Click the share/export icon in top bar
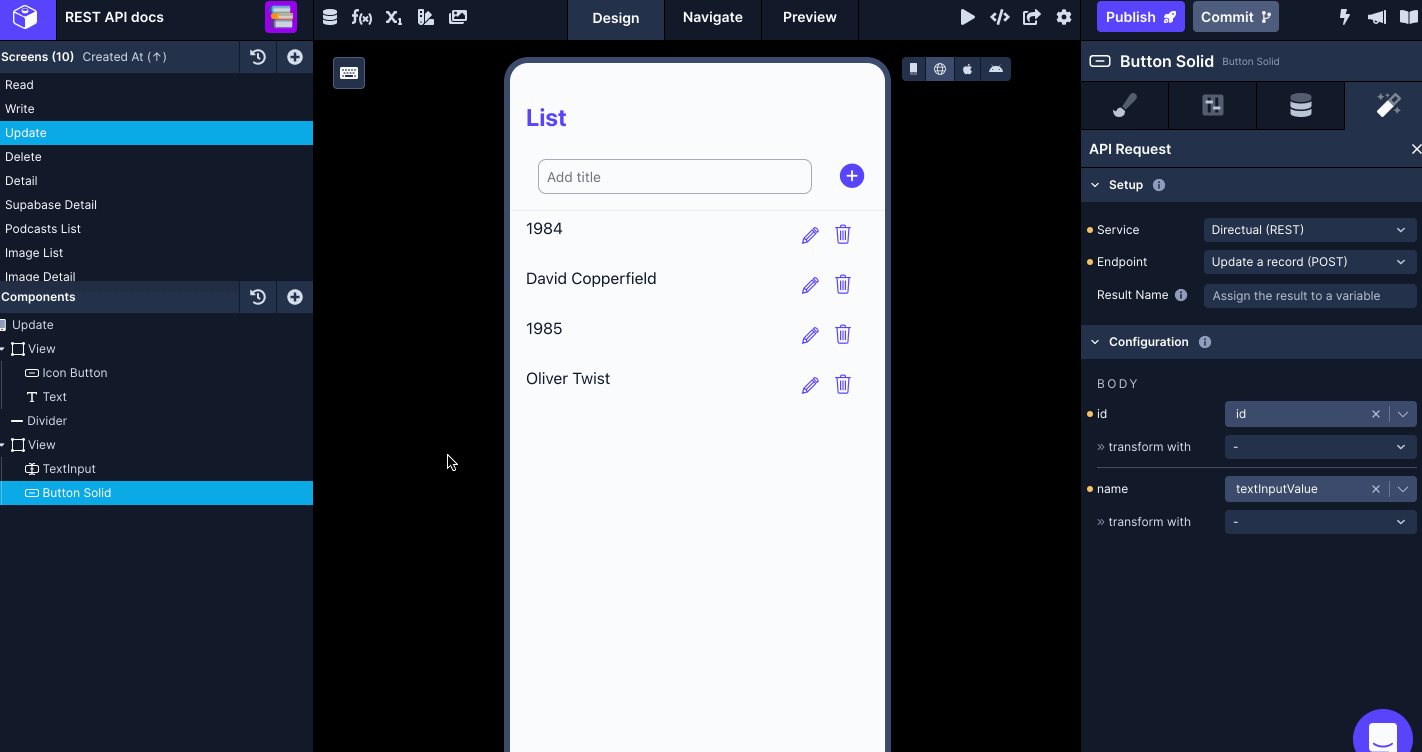 tap(1032, 17)
